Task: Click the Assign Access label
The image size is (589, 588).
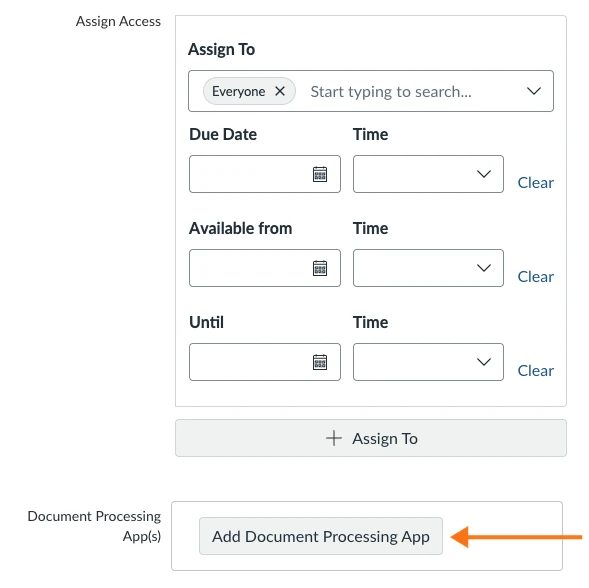Action: (x=118, y=21)
